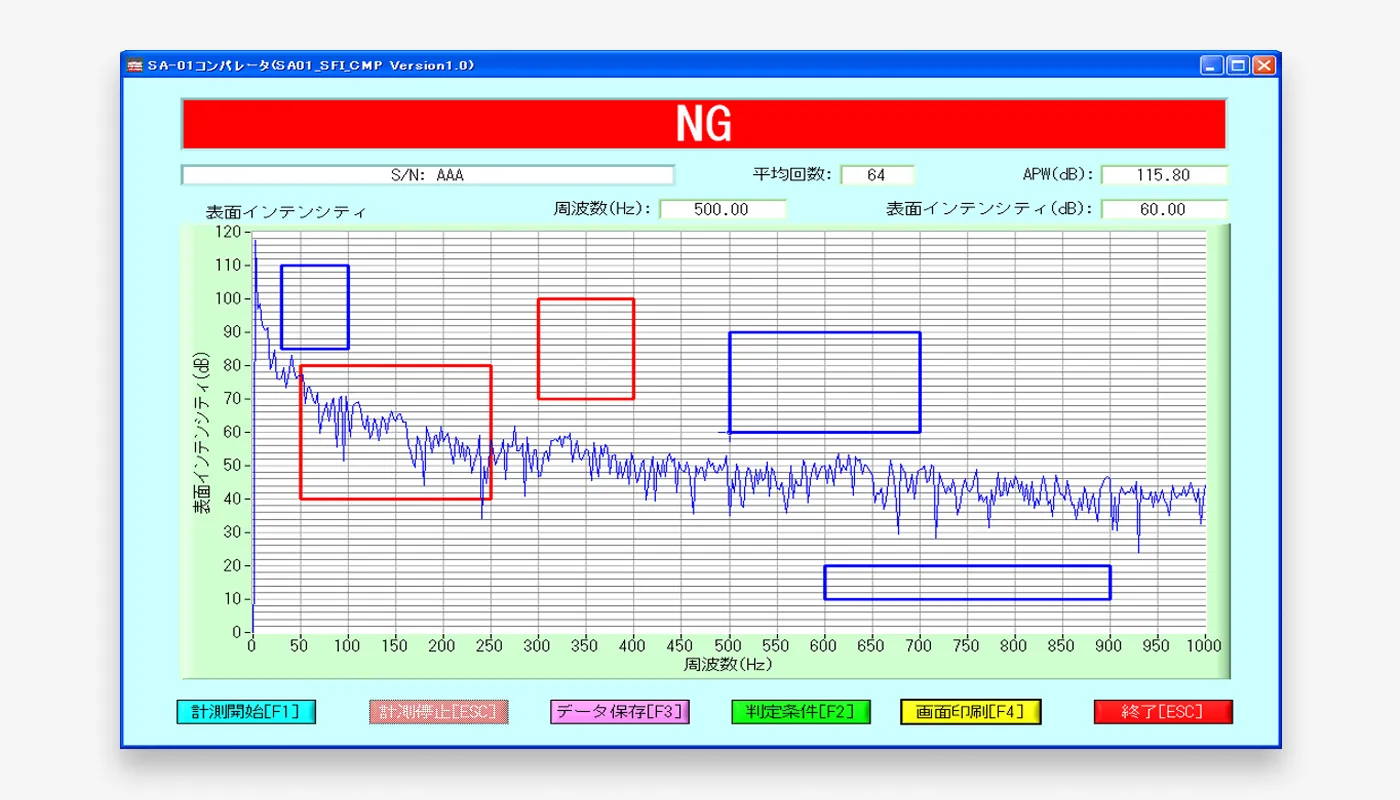
Task: Click inside the flat blue box spanning 600–900 Hz
Action: (966, 582)
